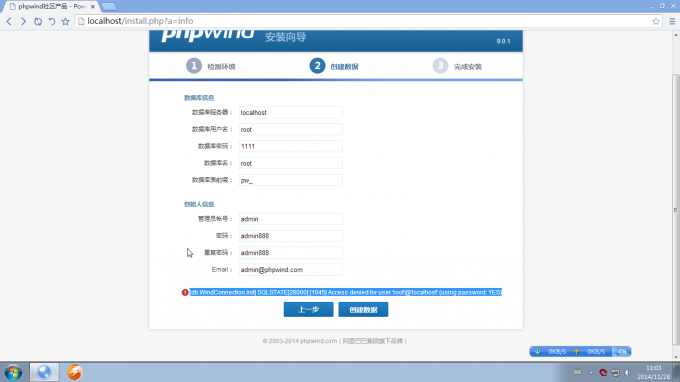The image size is (680, 382).
Task: Close the phpwind browser tab
Action: (x=92, y=7)
